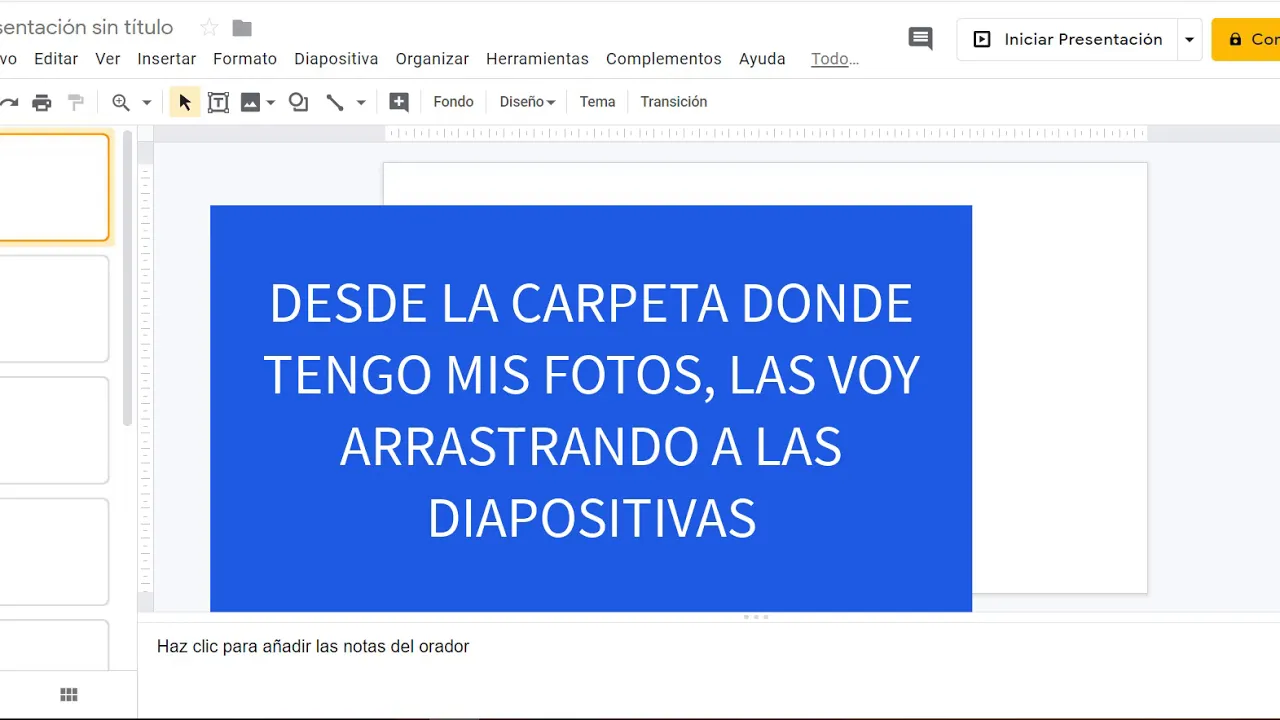Click the Tema button

[597, 102]
